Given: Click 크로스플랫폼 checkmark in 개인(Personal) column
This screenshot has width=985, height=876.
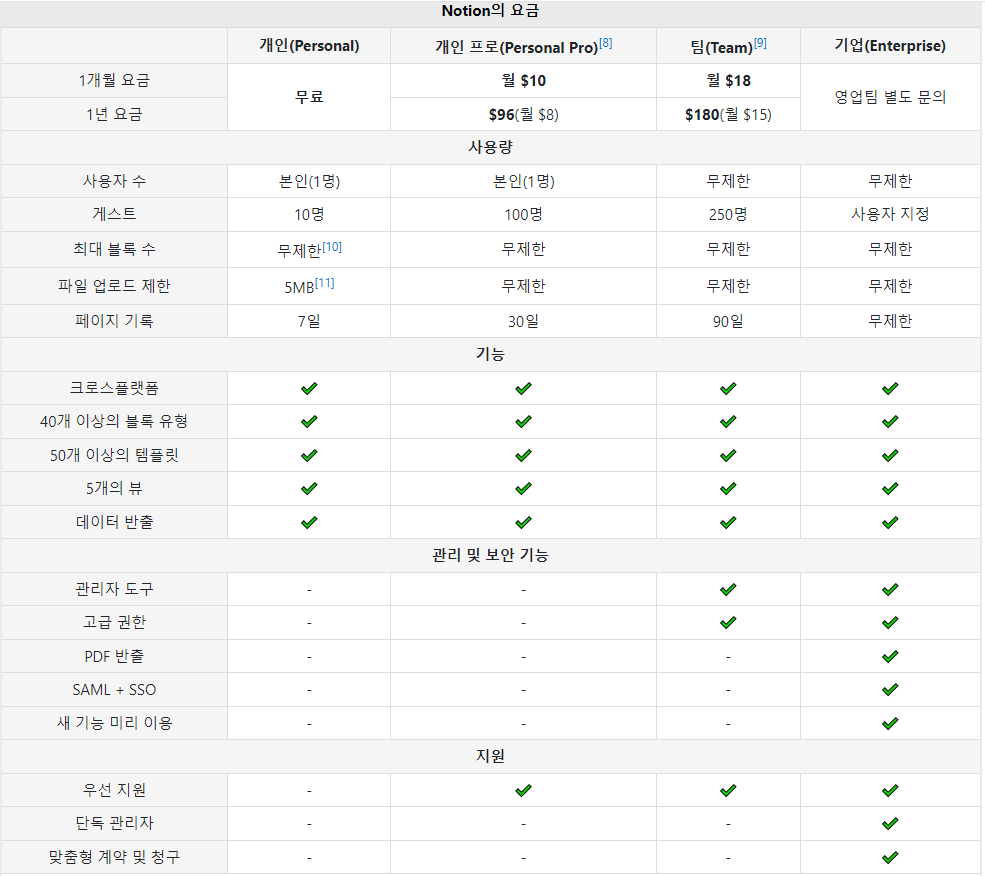Looking at the screenshot, I should click(x=309, y=388).
